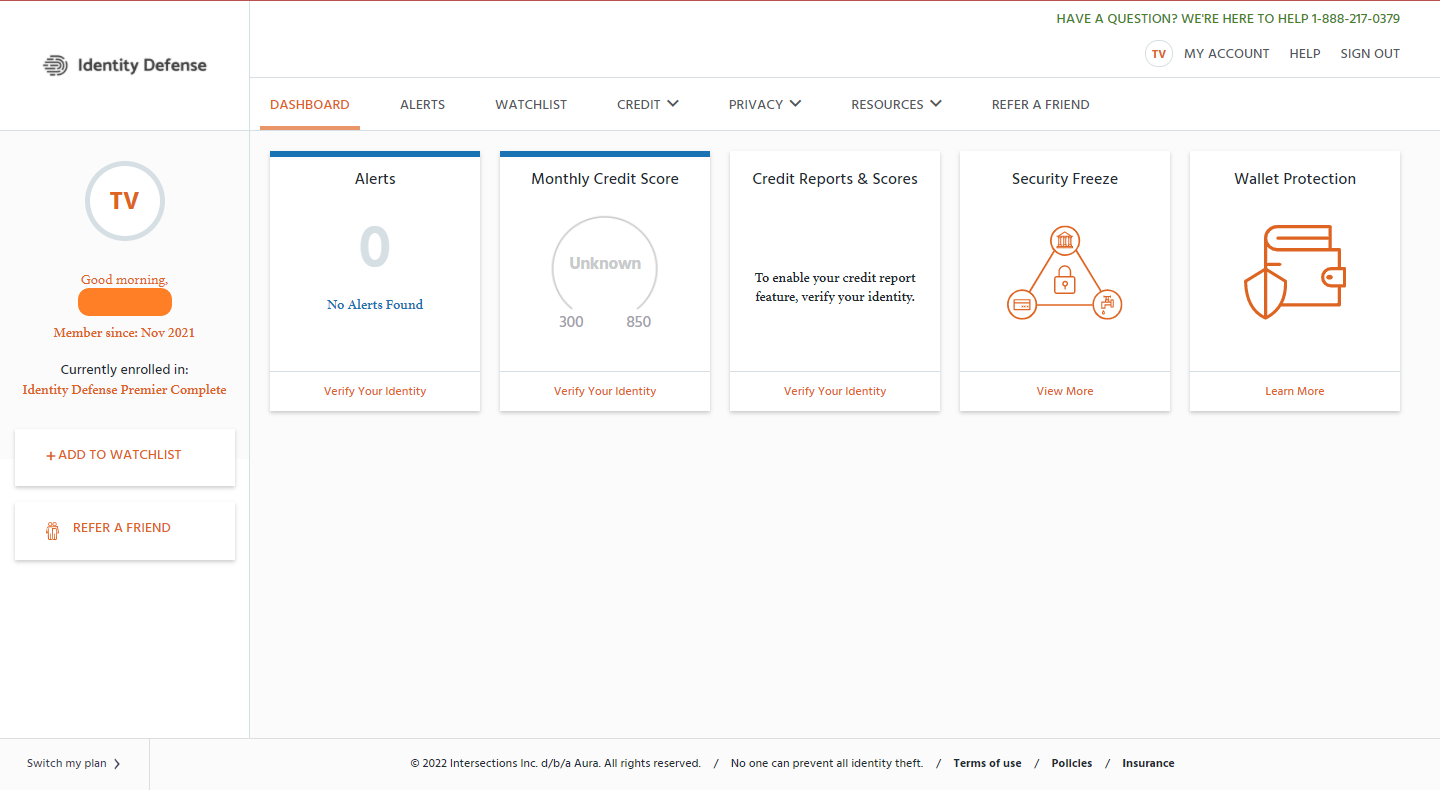
Task: Expand the Credit dropdown menu
Action: click(x=647, y=104)
